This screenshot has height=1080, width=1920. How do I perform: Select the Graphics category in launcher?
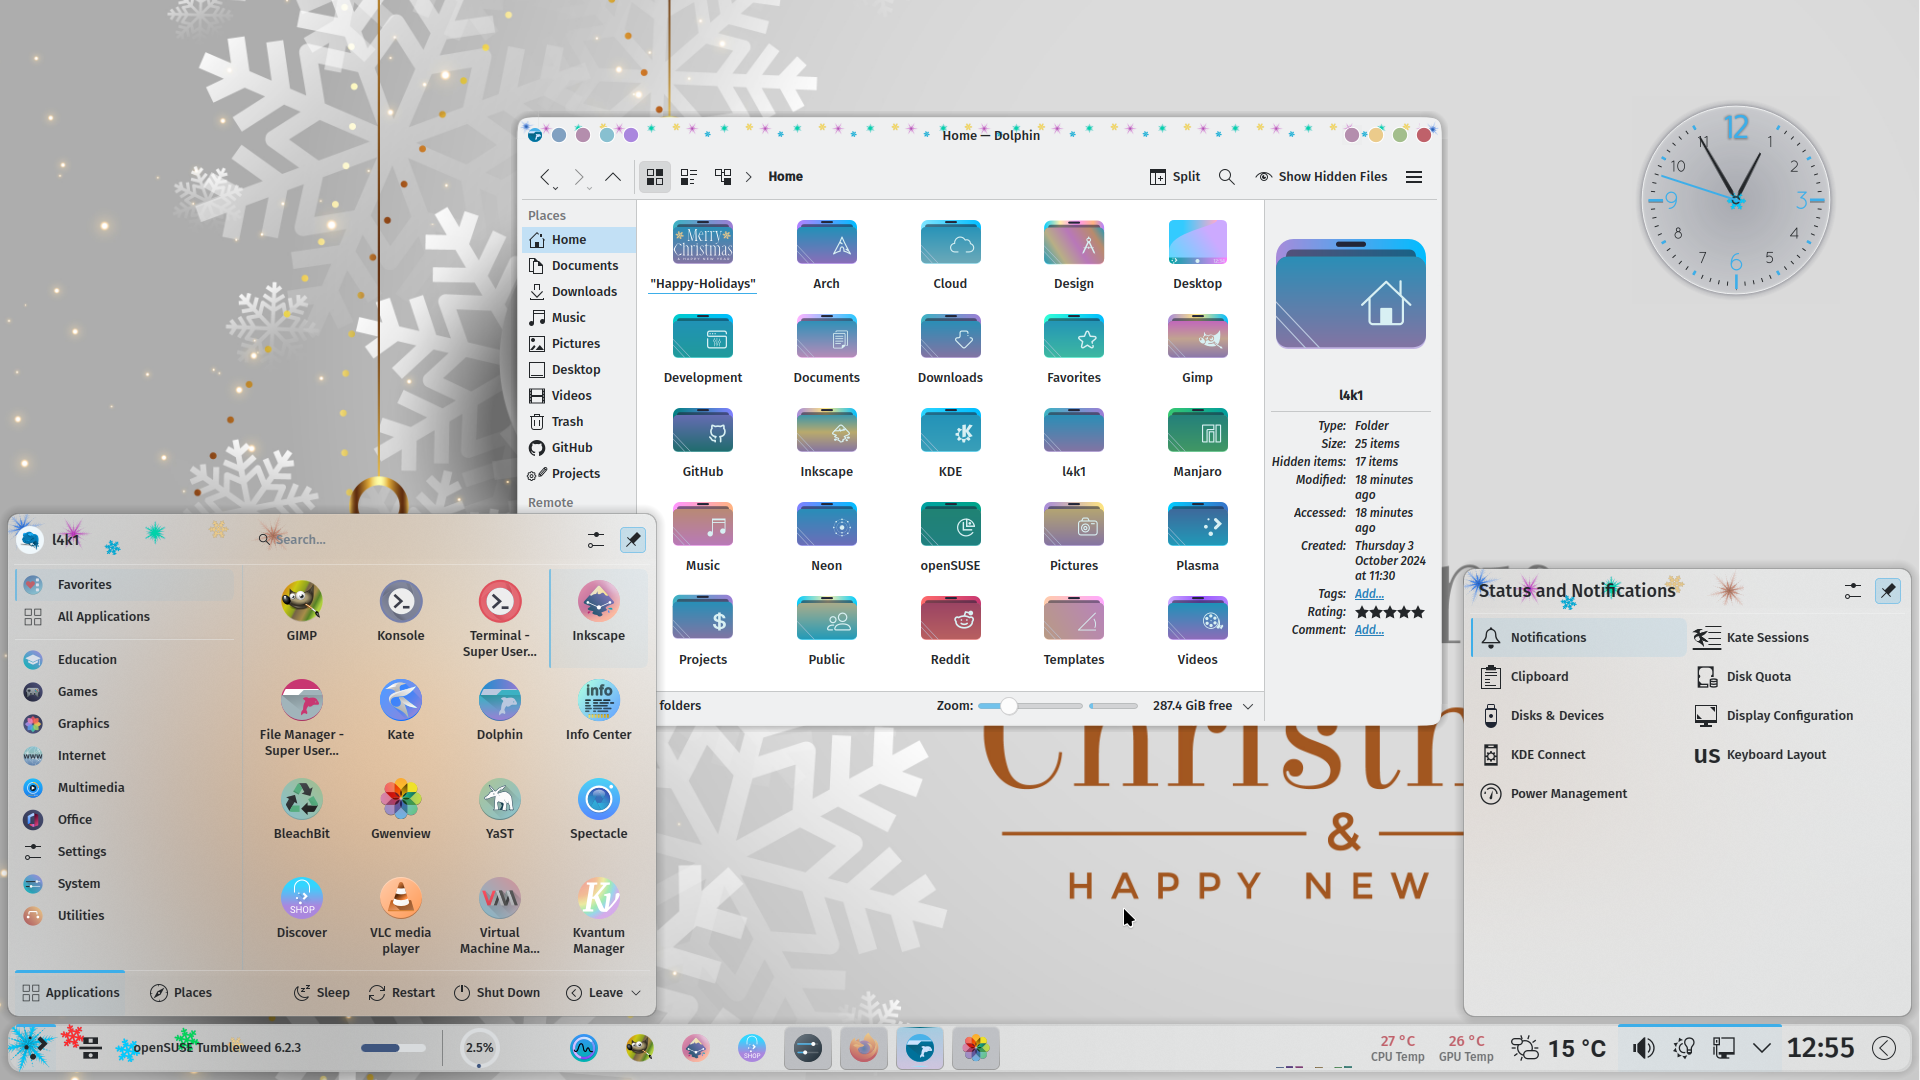coord(126,724)
